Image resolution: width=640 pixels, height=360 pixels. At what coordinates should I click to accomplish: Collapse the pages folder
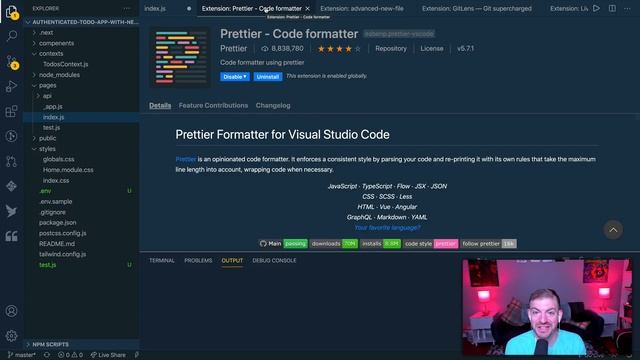81,86
